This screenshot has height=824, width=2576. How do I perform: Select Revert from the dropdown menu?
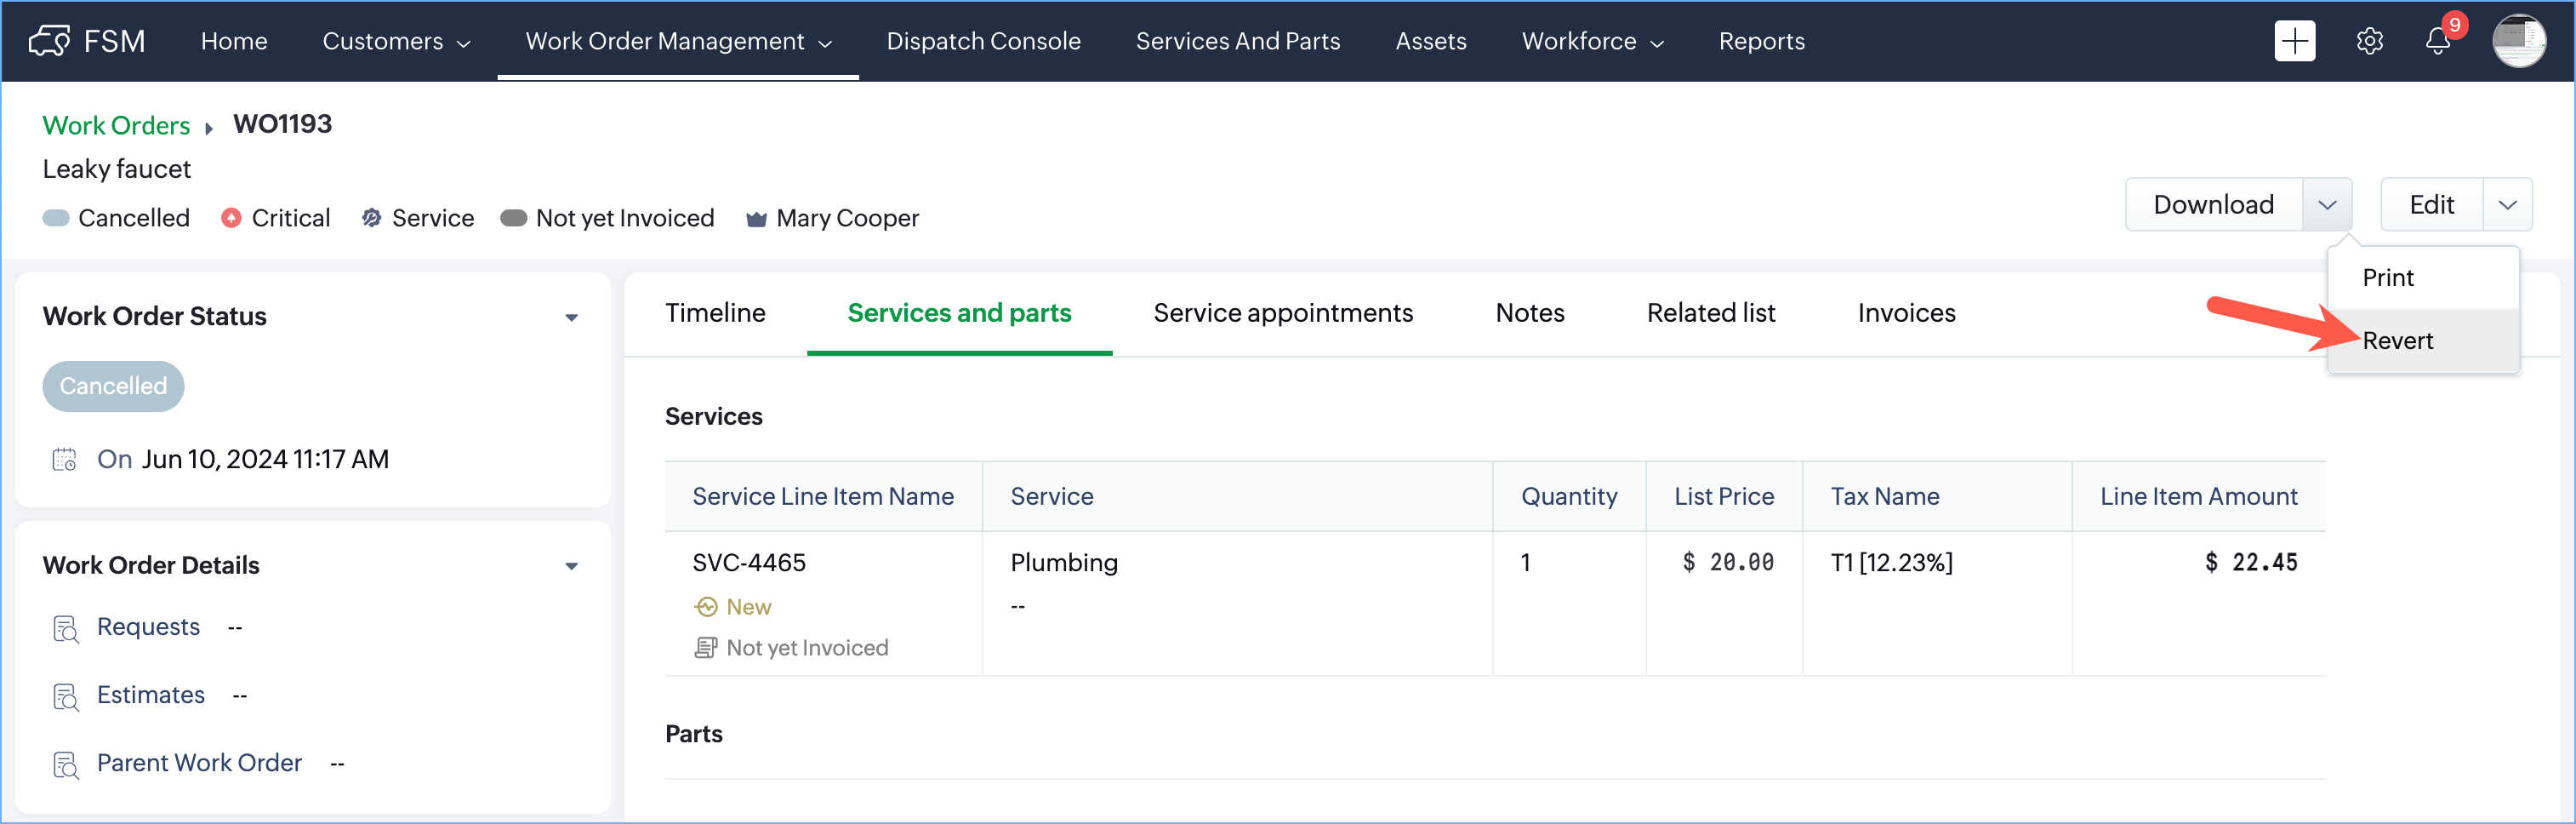click(2397, 341)
